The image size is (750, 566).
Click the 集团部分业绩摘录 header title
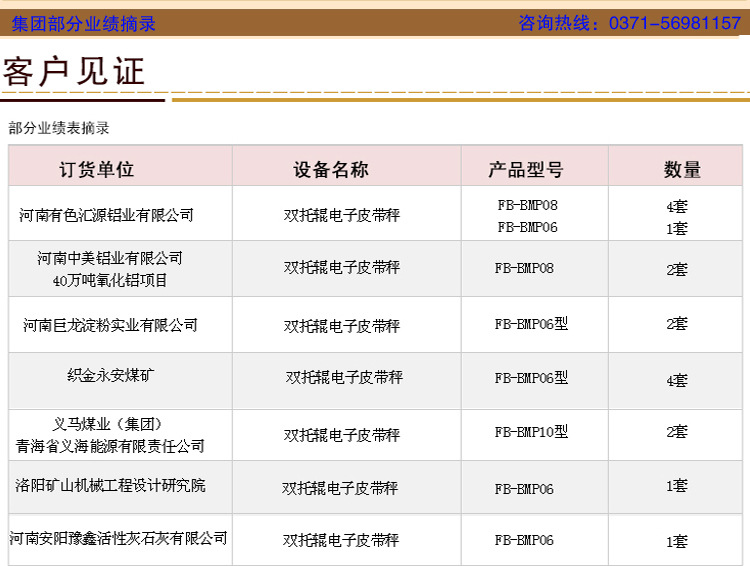pyautogui.click(x=83, y=23)
